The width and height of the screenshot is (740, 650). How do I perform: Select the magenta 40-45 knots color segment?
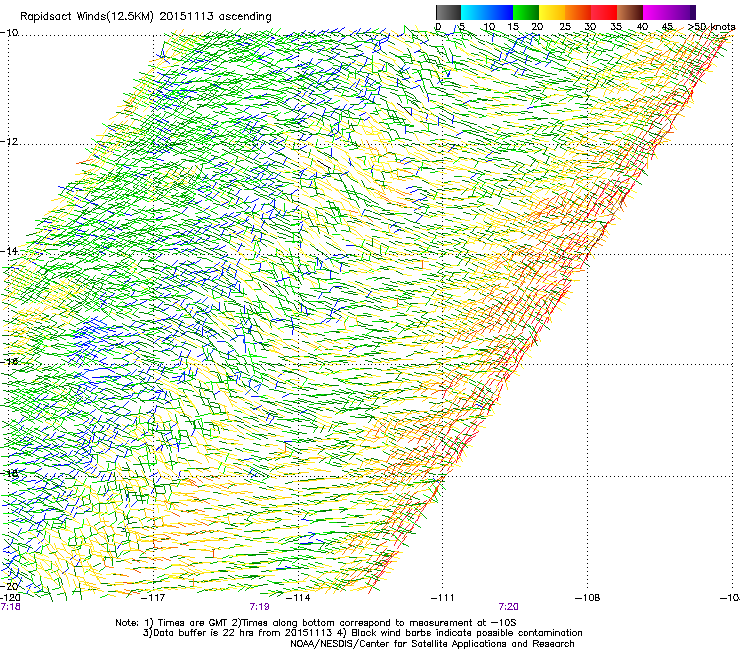(x=656, y=12)
